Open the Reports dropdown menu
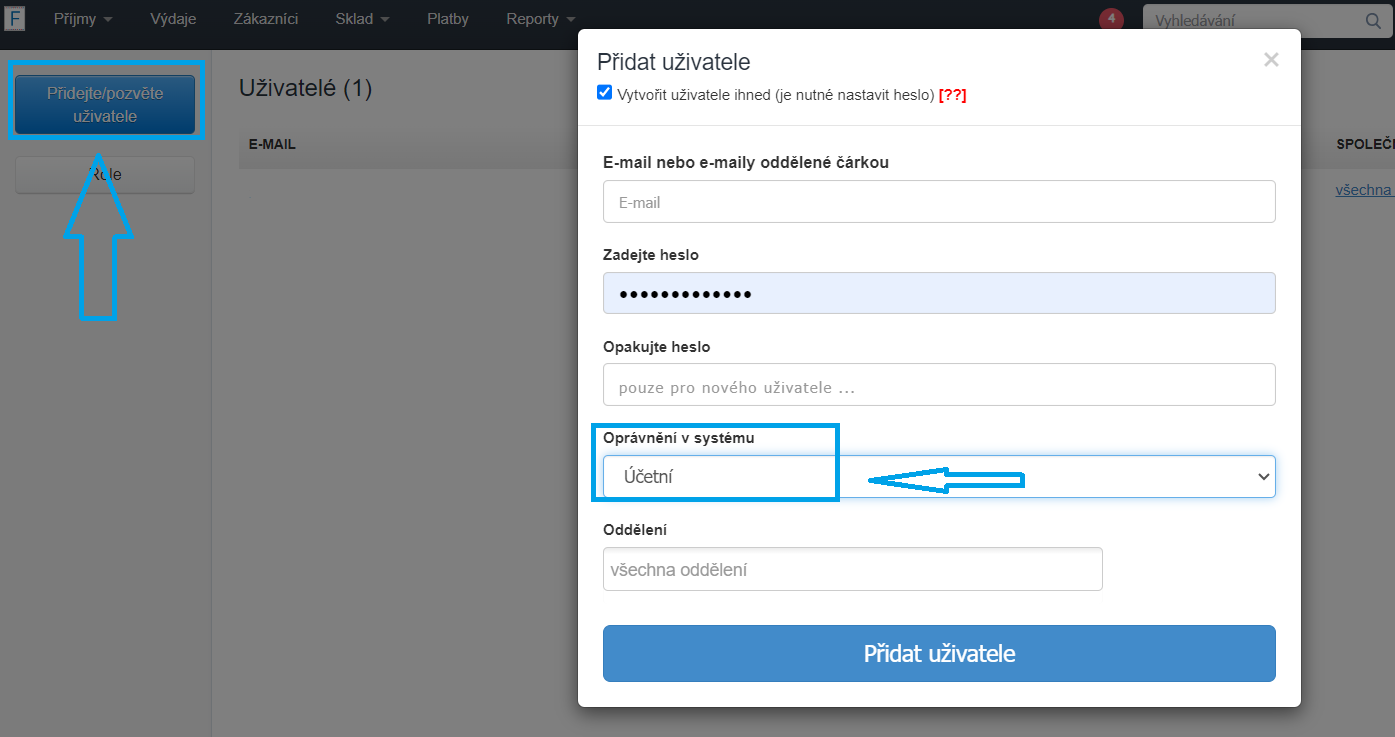 (540, 19)
